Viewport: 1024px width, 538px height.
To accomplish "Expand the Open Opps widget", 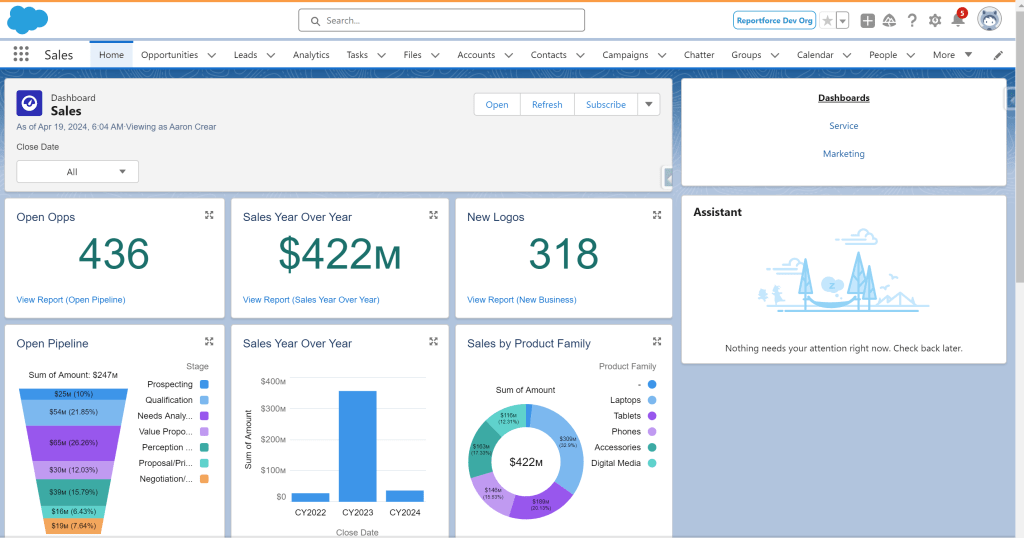I will (209, 215).
